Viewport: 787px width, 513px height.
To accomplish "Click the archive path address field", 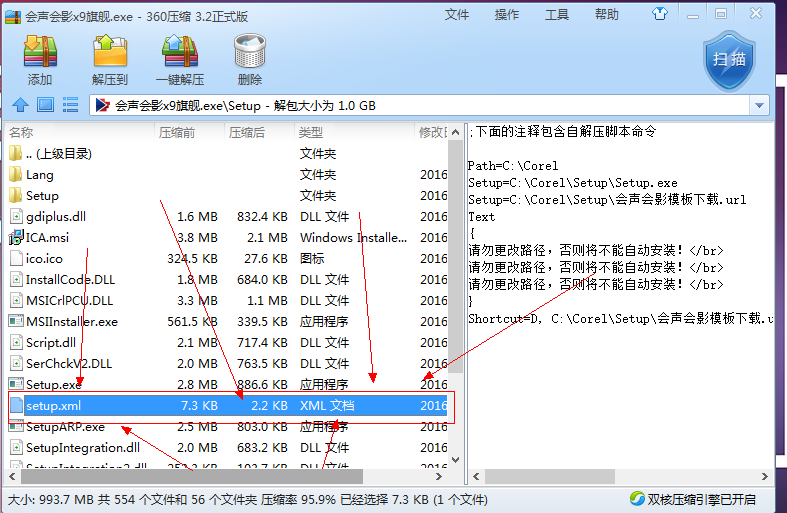I will [x=420, y=105].
